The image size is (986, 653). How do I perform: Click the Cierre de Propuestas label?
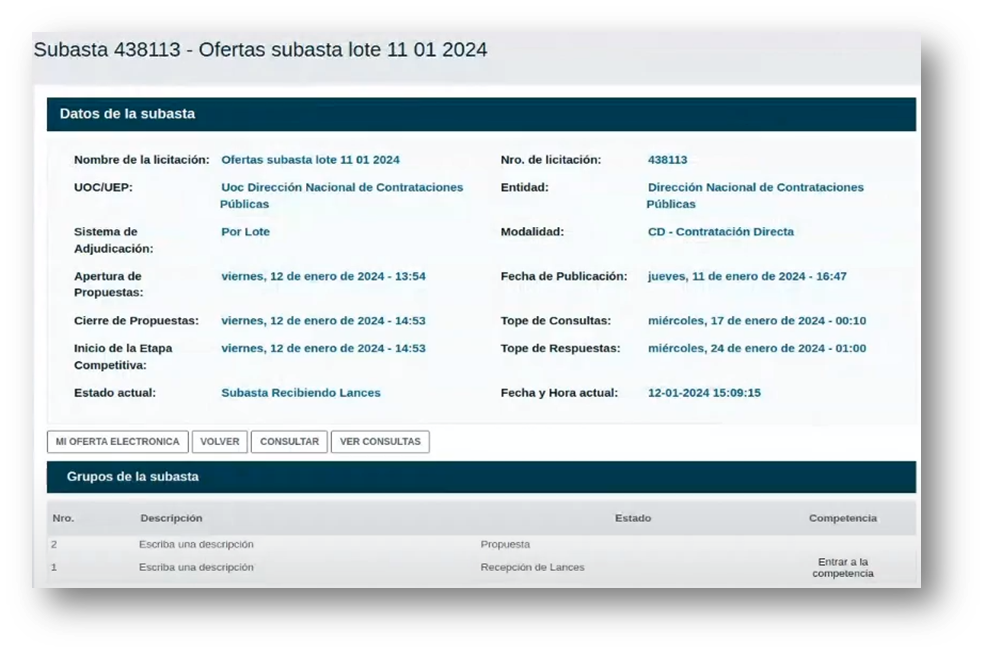pyautogui.click(x=136, y=321)
